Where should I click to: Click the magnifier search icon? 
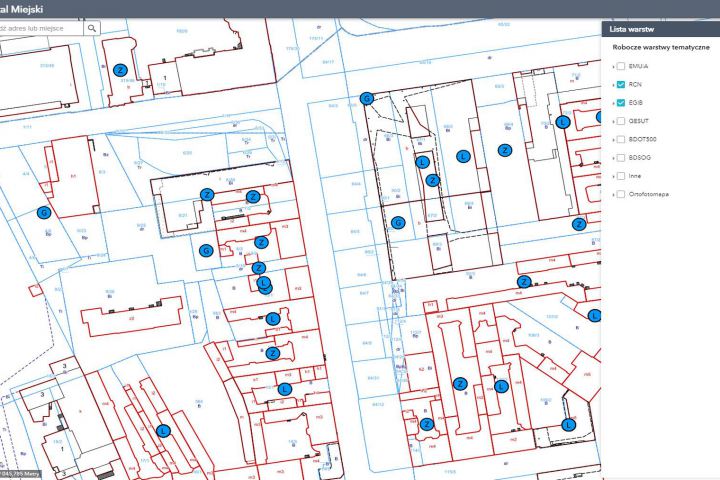pyautogui.click(x=92, y=28)
